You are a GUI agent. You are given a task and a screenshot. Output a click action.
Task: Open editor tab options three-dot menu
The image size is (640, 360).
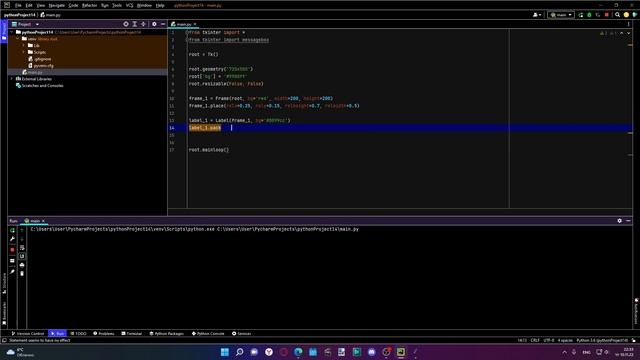coord(629,24)
